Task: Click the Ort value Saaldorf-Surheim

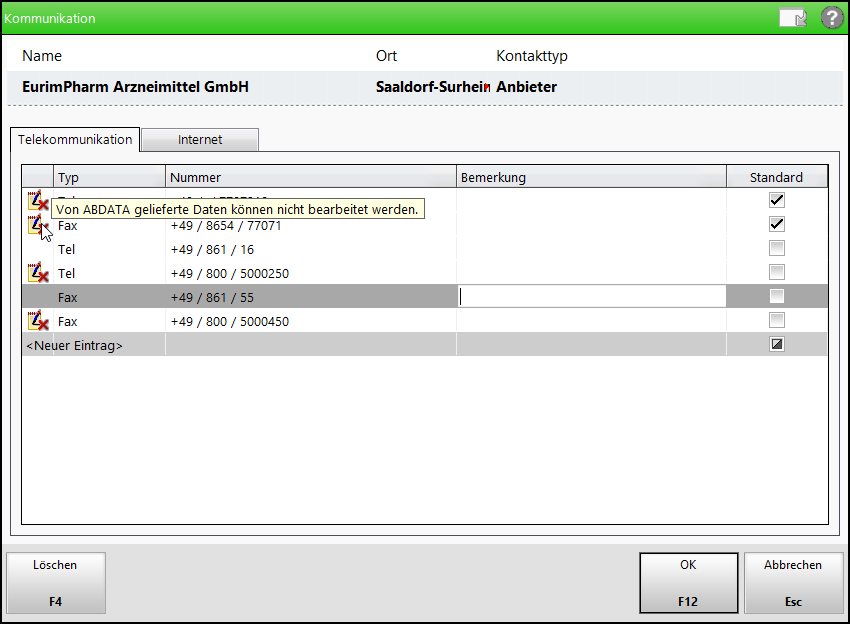Action: tap(433, 87)
